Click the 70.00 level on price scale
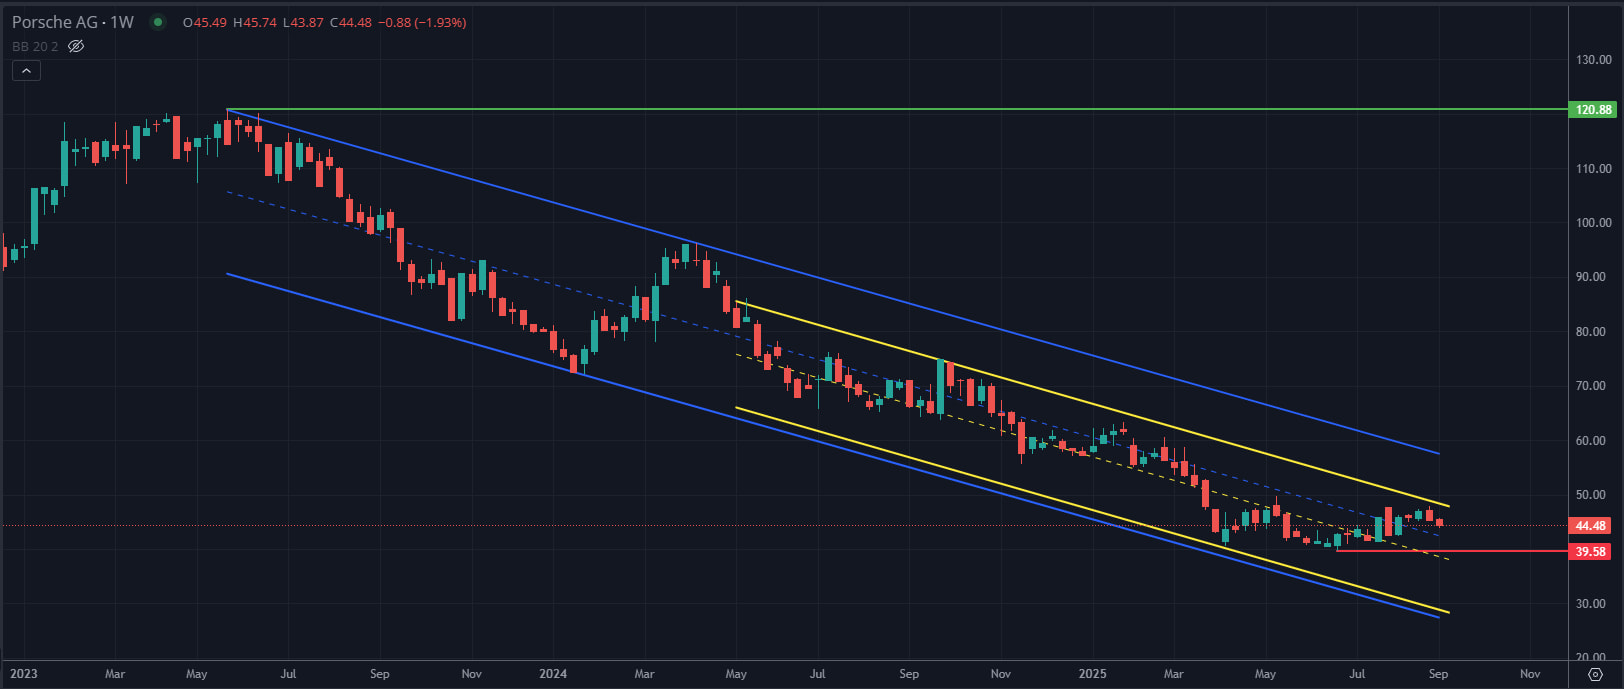 [1593, 386]
